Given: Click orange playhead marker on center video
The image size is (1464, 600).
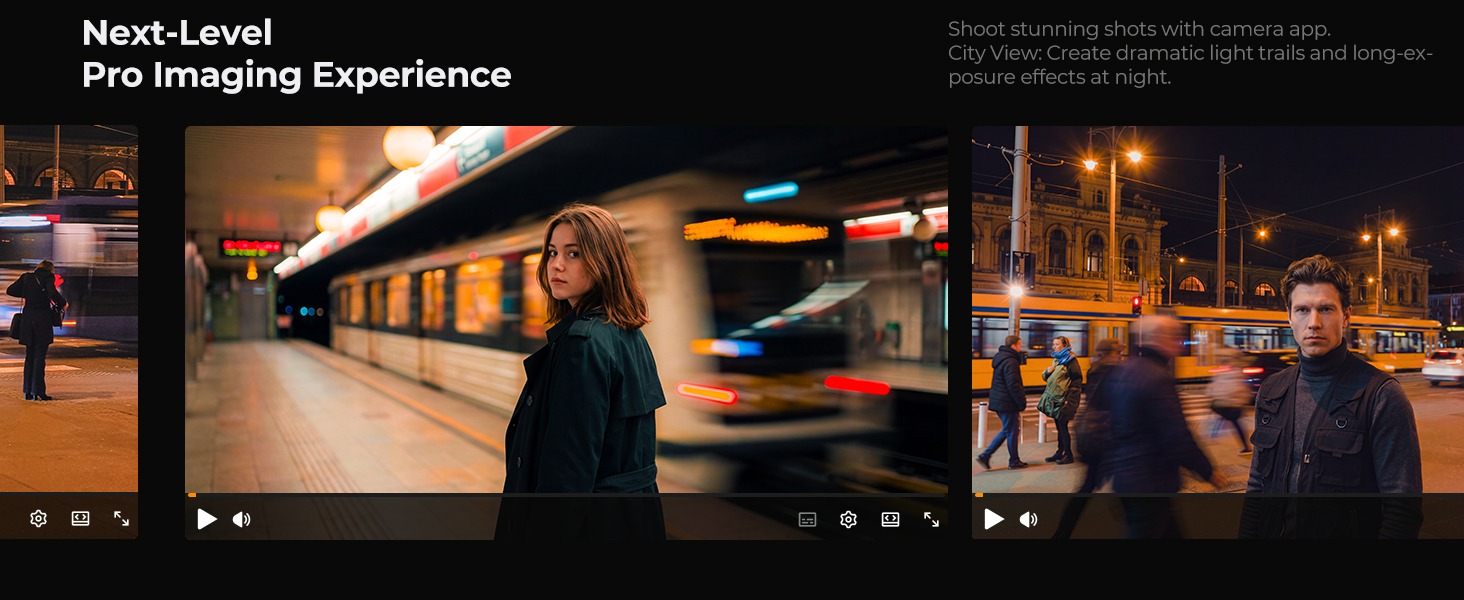Looking at the screenshot, I should click(191, 495).
